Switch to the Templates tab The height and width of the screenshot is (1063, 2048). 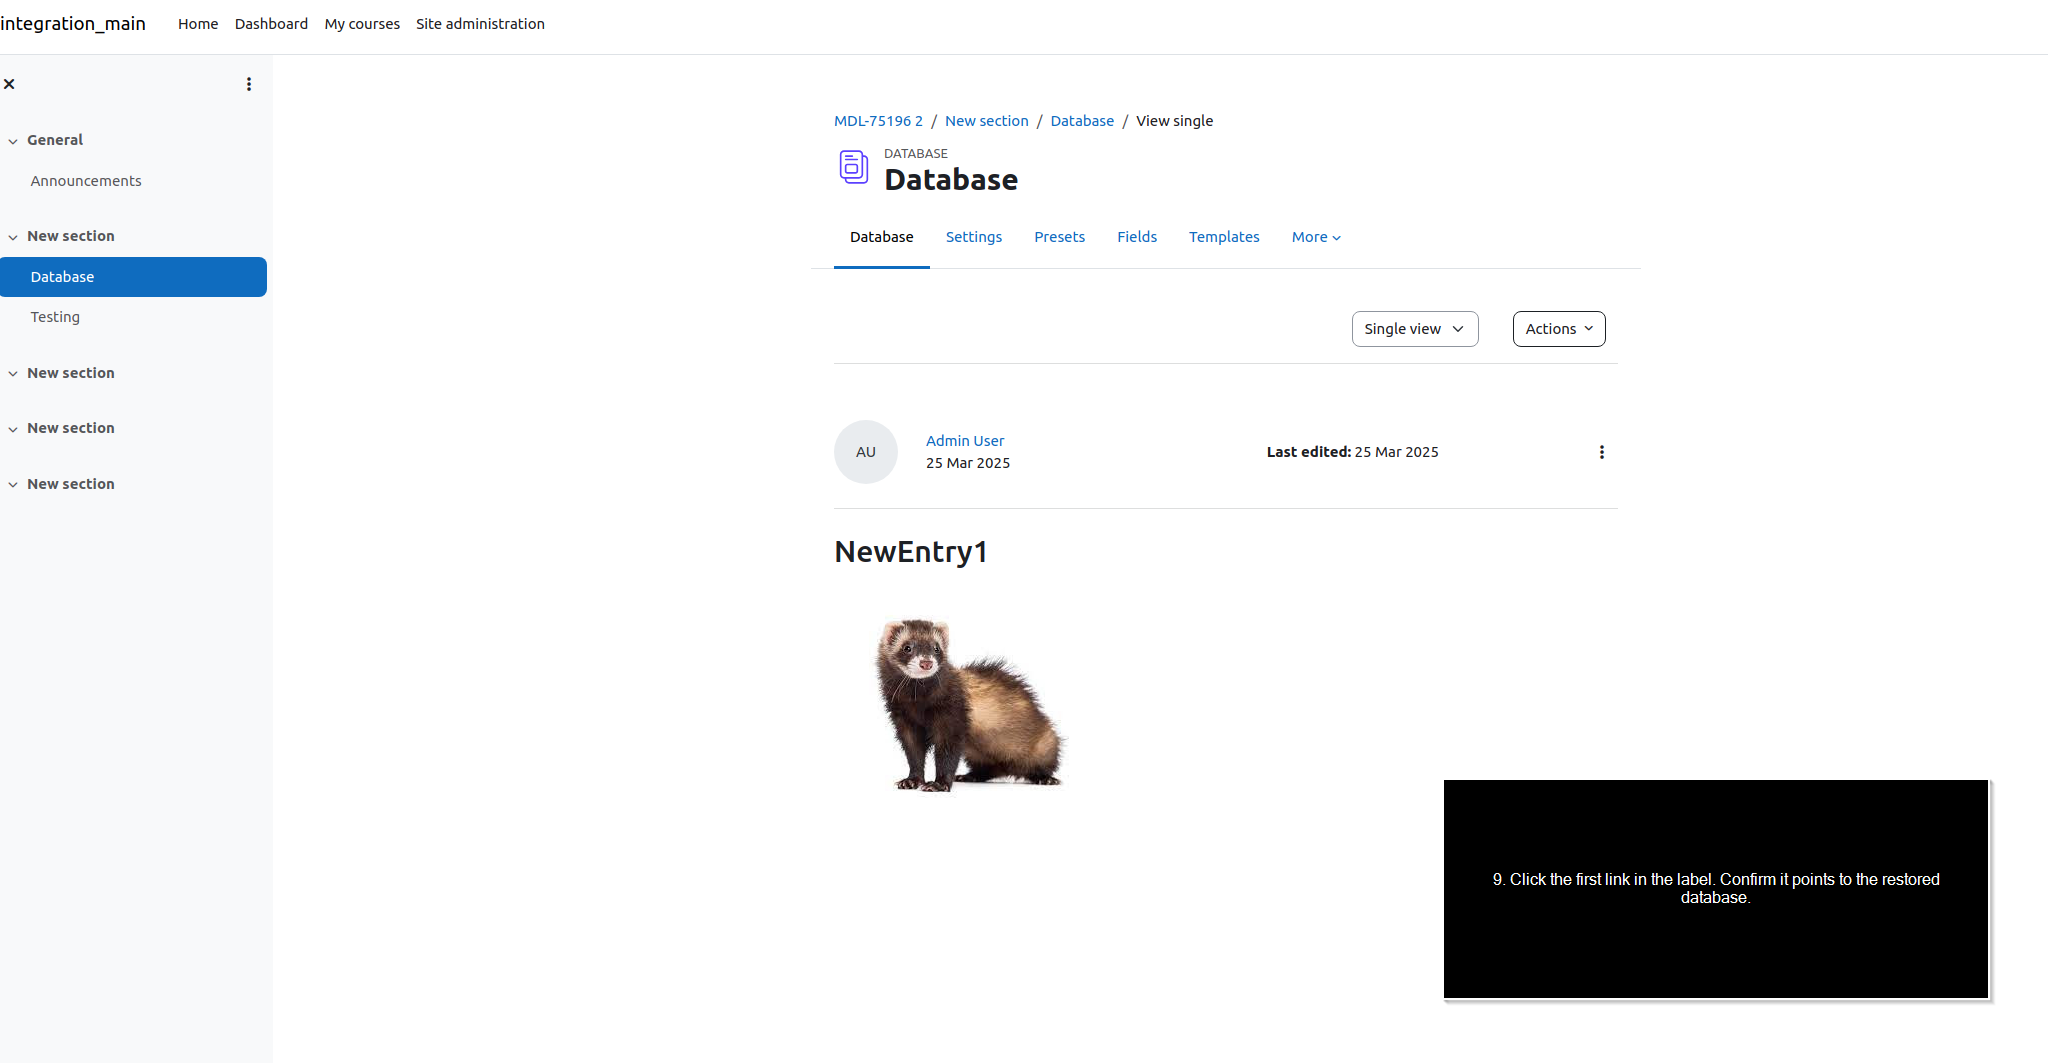click(1224, 237)
